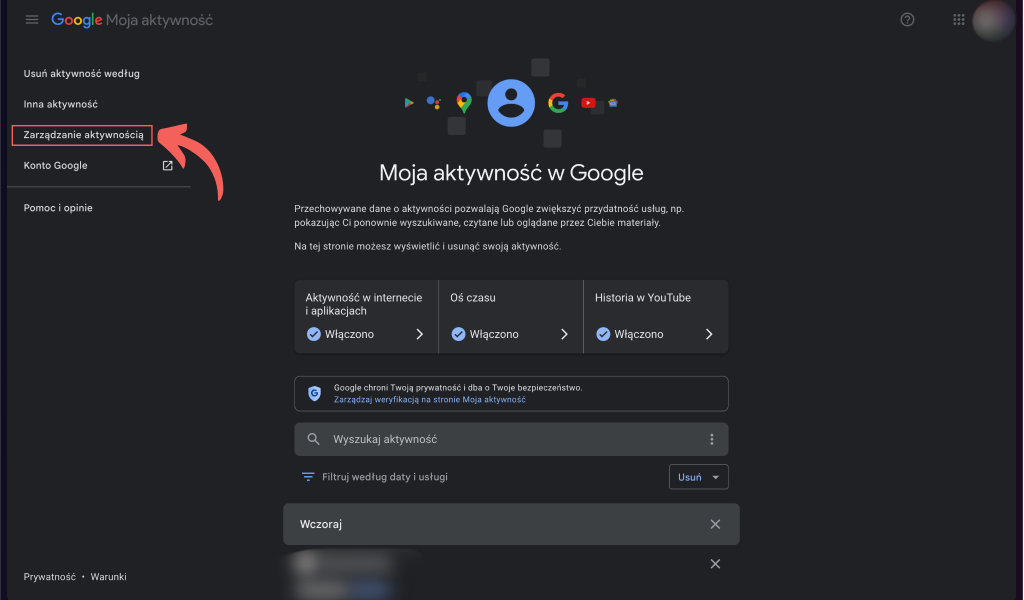
Task: Open the hamburger main menu
Action: tap(32, 20)
